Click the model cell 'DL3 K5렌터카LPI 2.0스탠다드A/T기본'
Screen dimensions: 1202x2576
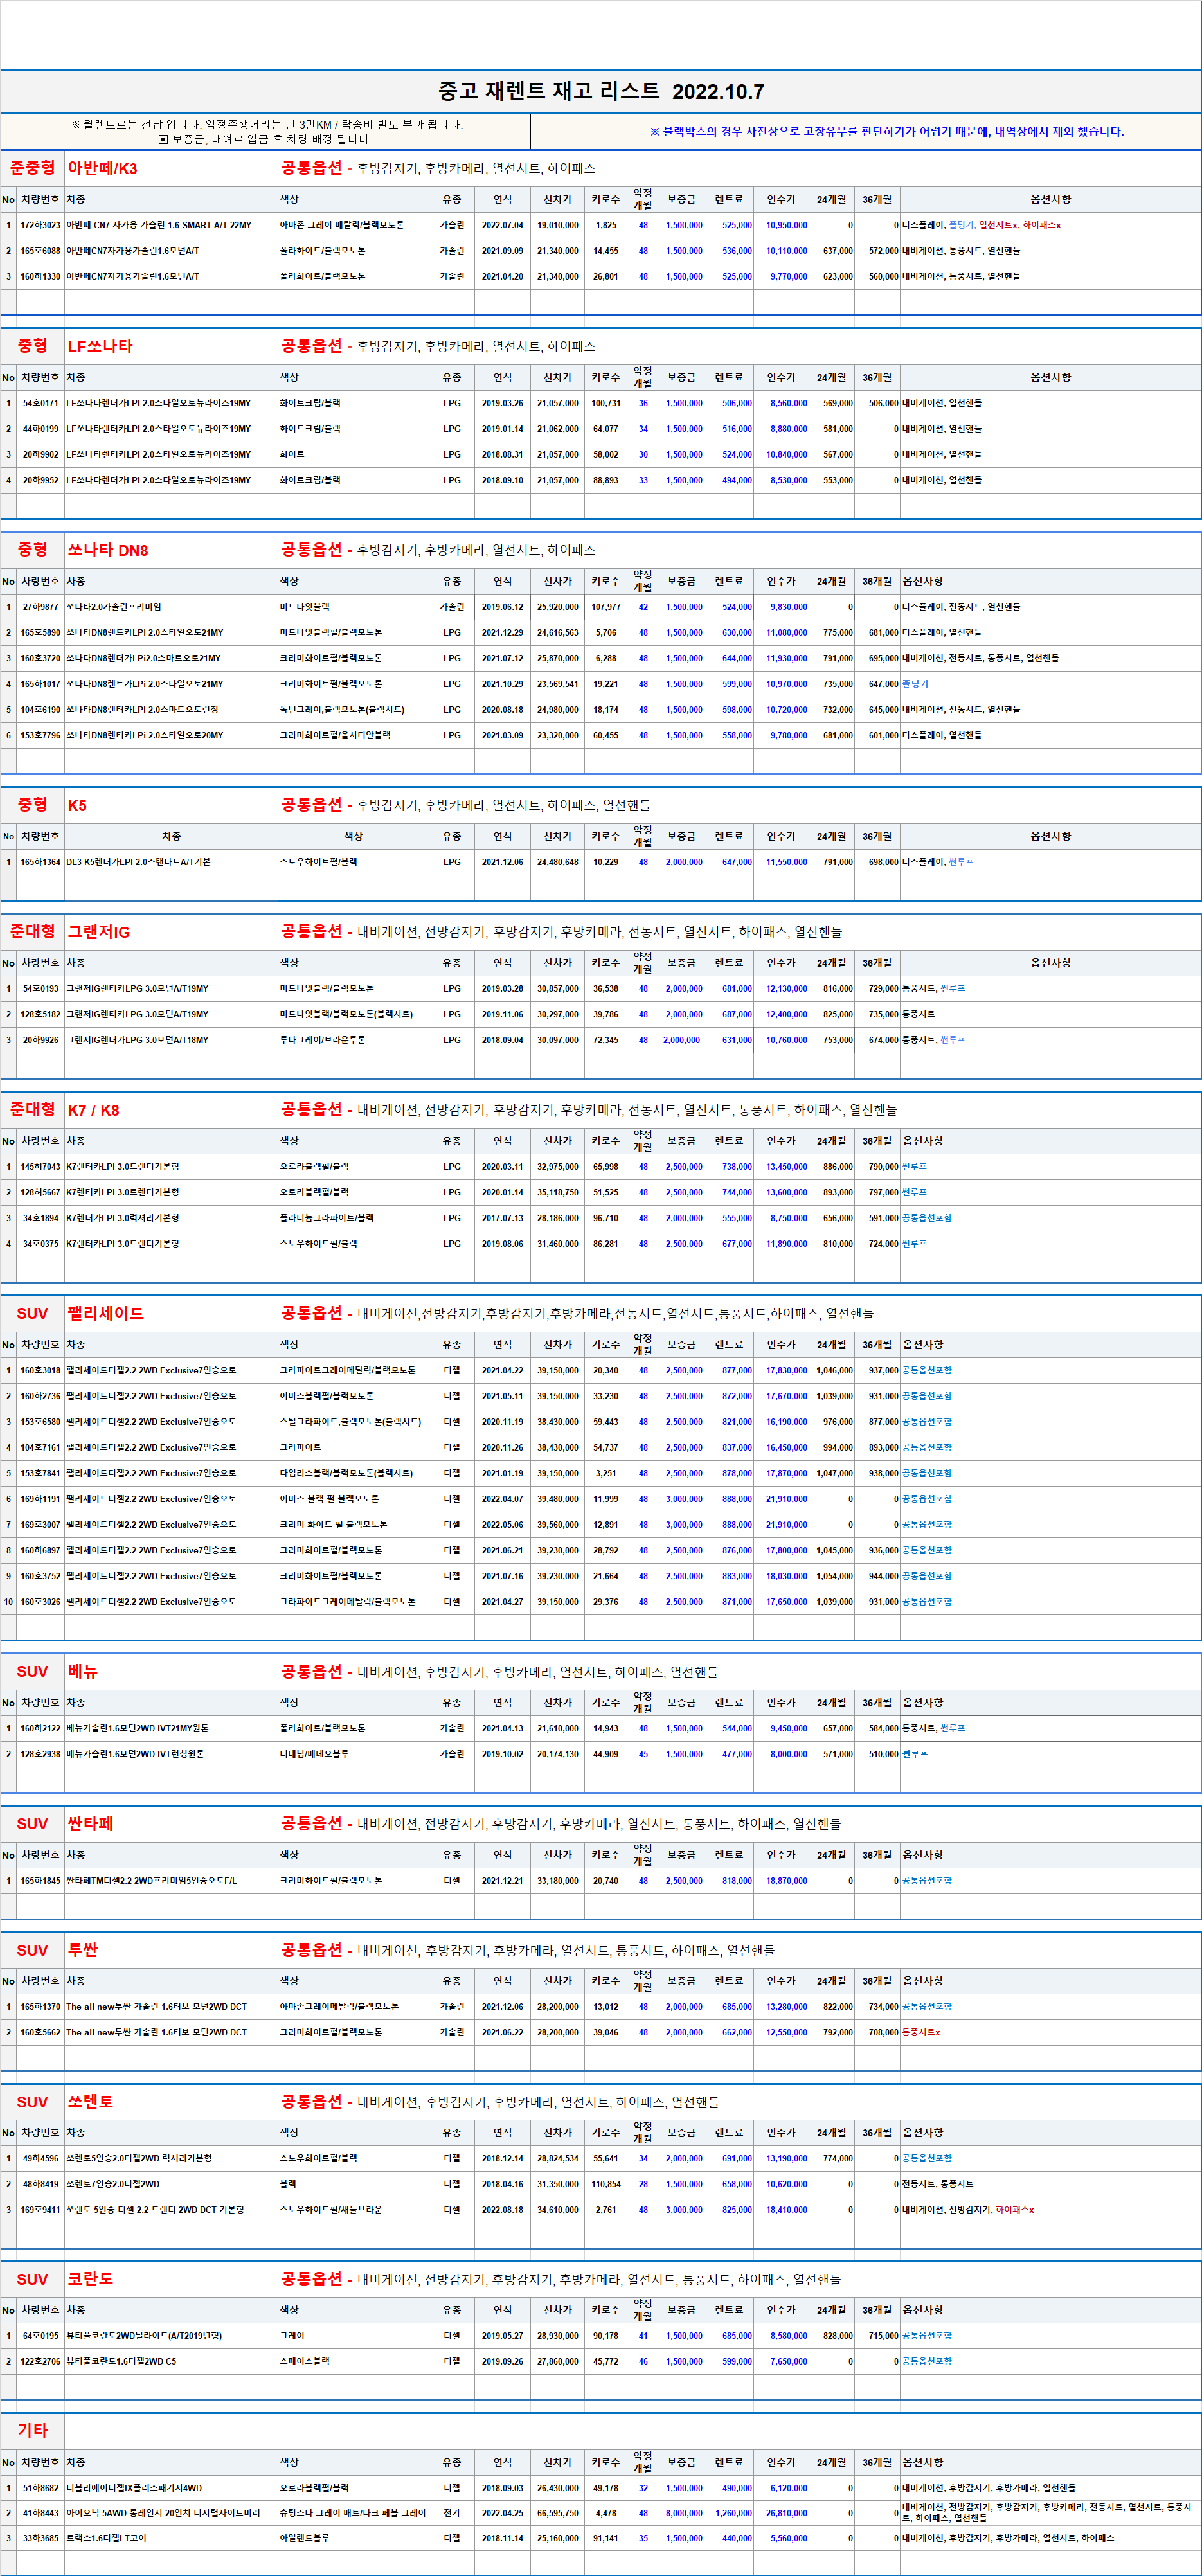tap(139, 862)
